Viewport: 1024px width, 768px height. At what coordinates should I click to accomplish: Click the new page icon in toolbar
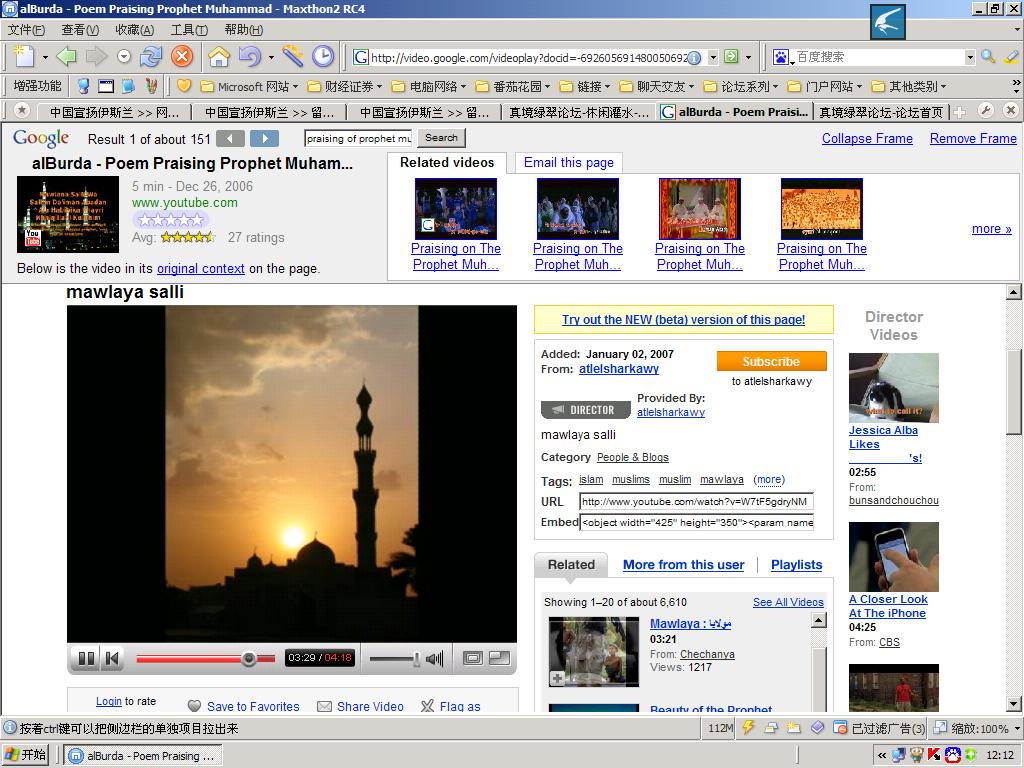pos(25,57)
